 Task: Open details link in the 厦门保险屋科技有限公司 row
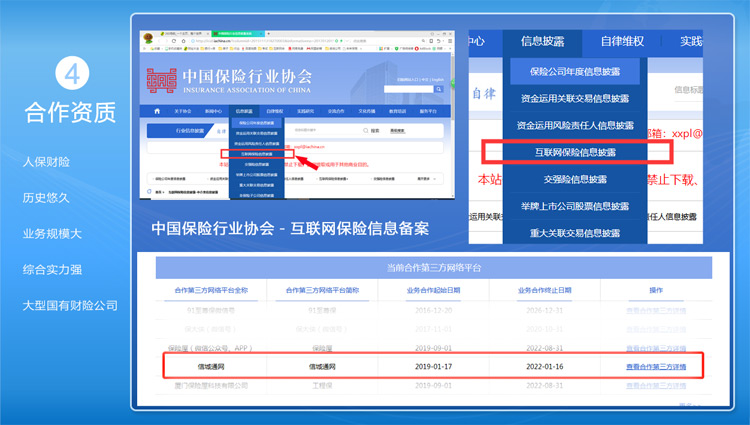(x=656, y=385)
